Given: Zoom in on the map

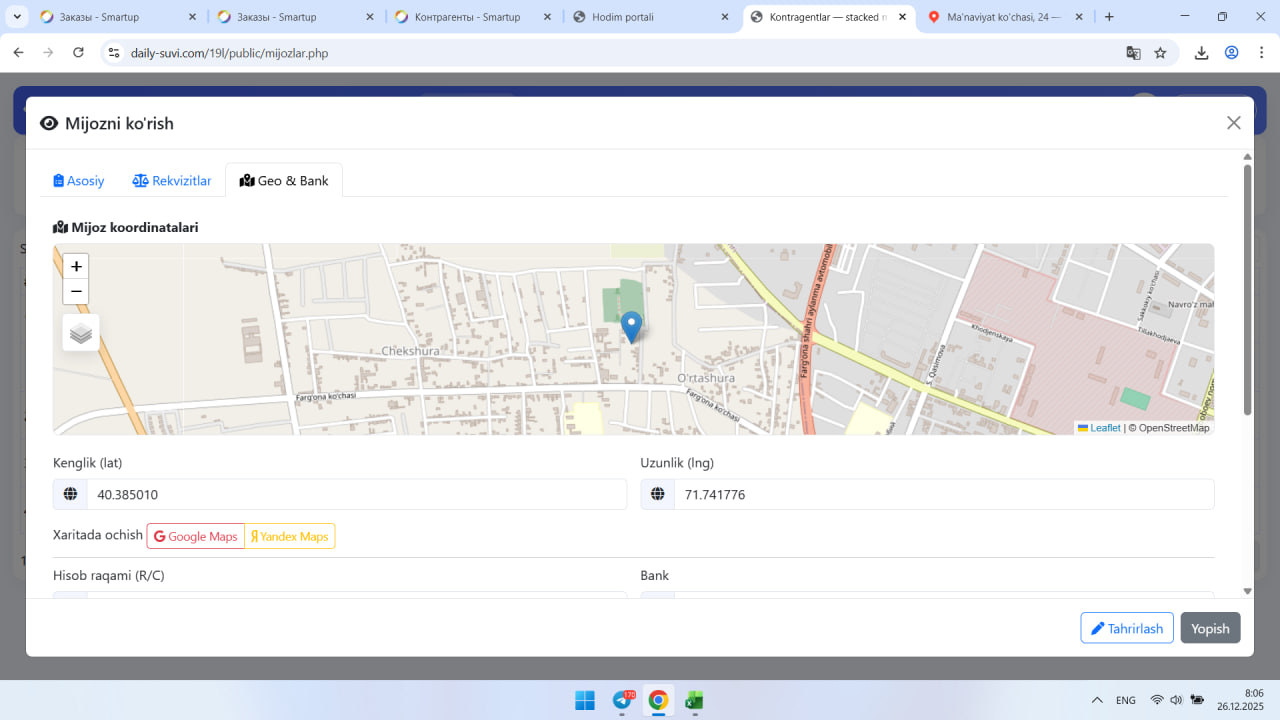Looking at the screenshot, I should click(x=76, y=267).
